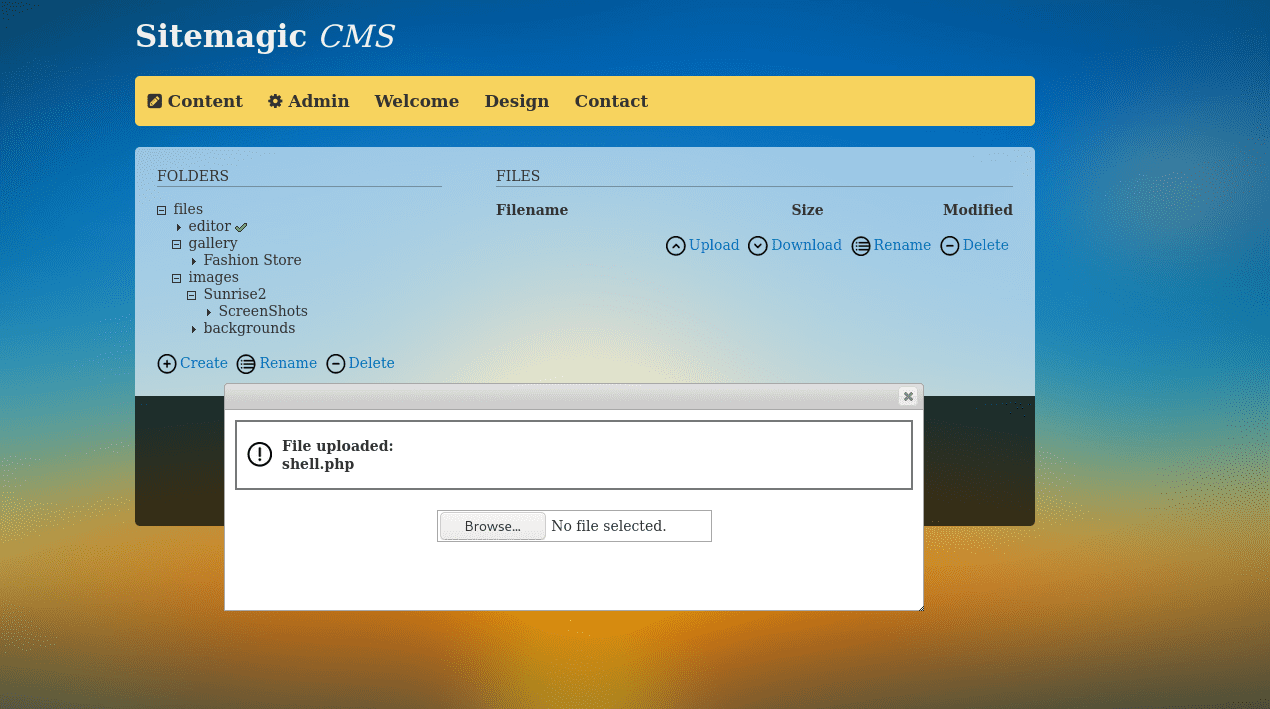Expand the backgrounds folder arrow

[194, 329]
